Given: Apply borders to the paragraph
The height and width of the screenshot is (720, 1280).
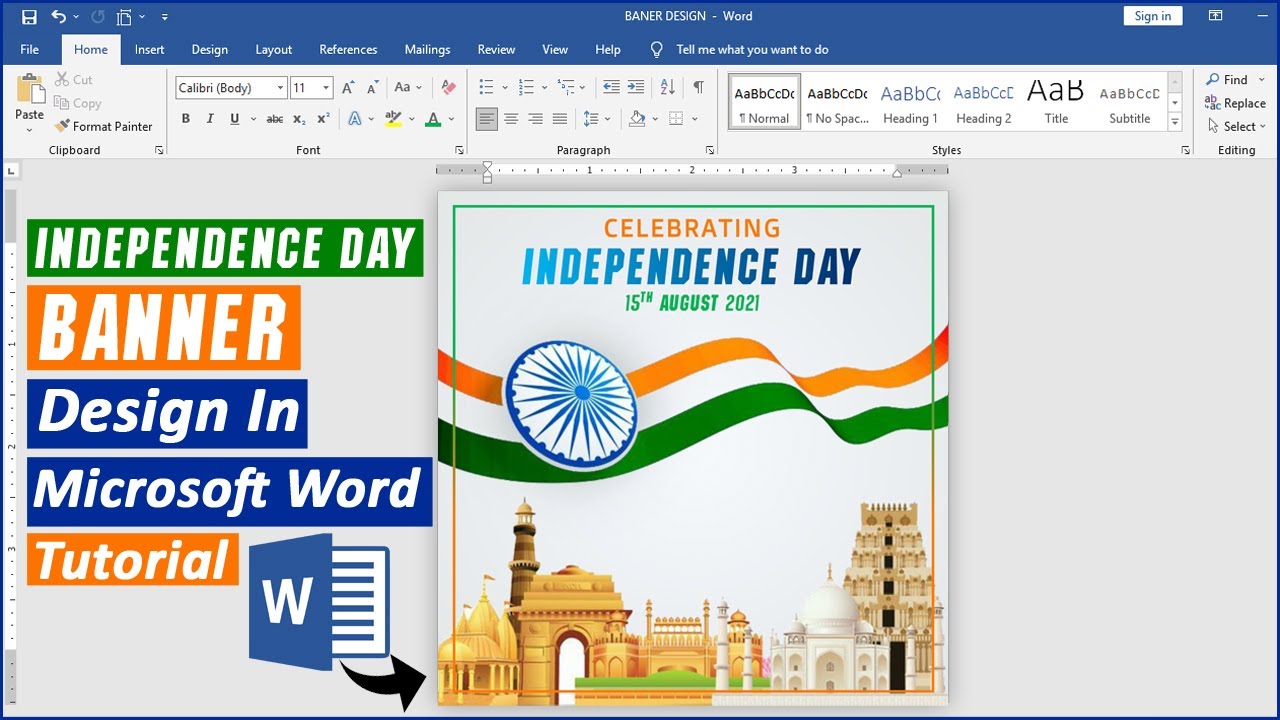Looking at the screenshot, I should point(676,119).
